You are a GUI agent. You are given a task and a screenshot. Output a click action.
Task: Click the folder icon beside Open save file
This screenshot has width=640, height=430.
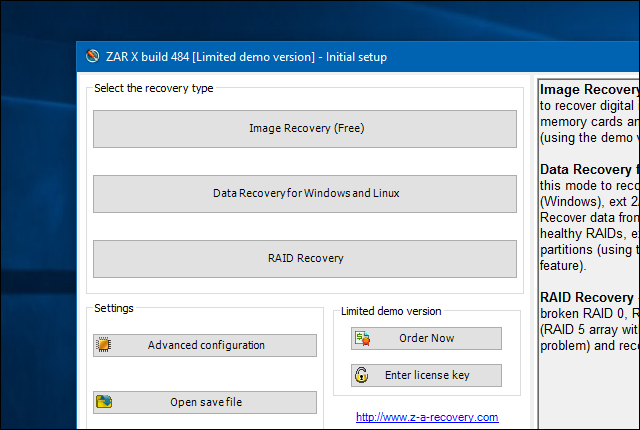104,402
